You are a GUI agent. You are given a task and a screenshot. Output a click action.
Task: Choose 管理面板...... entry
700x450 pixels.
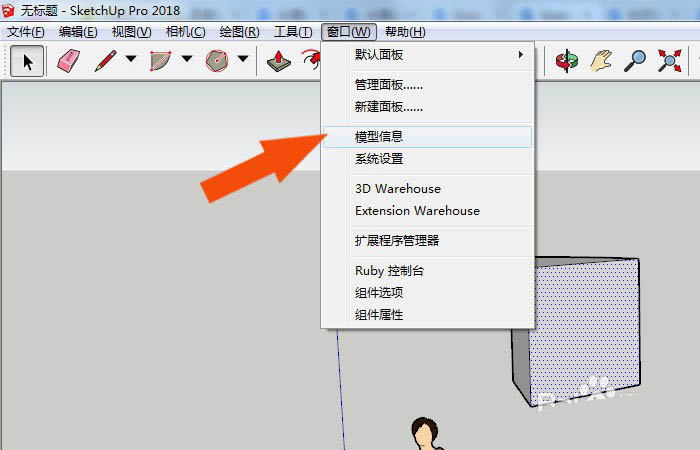(428, 85)
